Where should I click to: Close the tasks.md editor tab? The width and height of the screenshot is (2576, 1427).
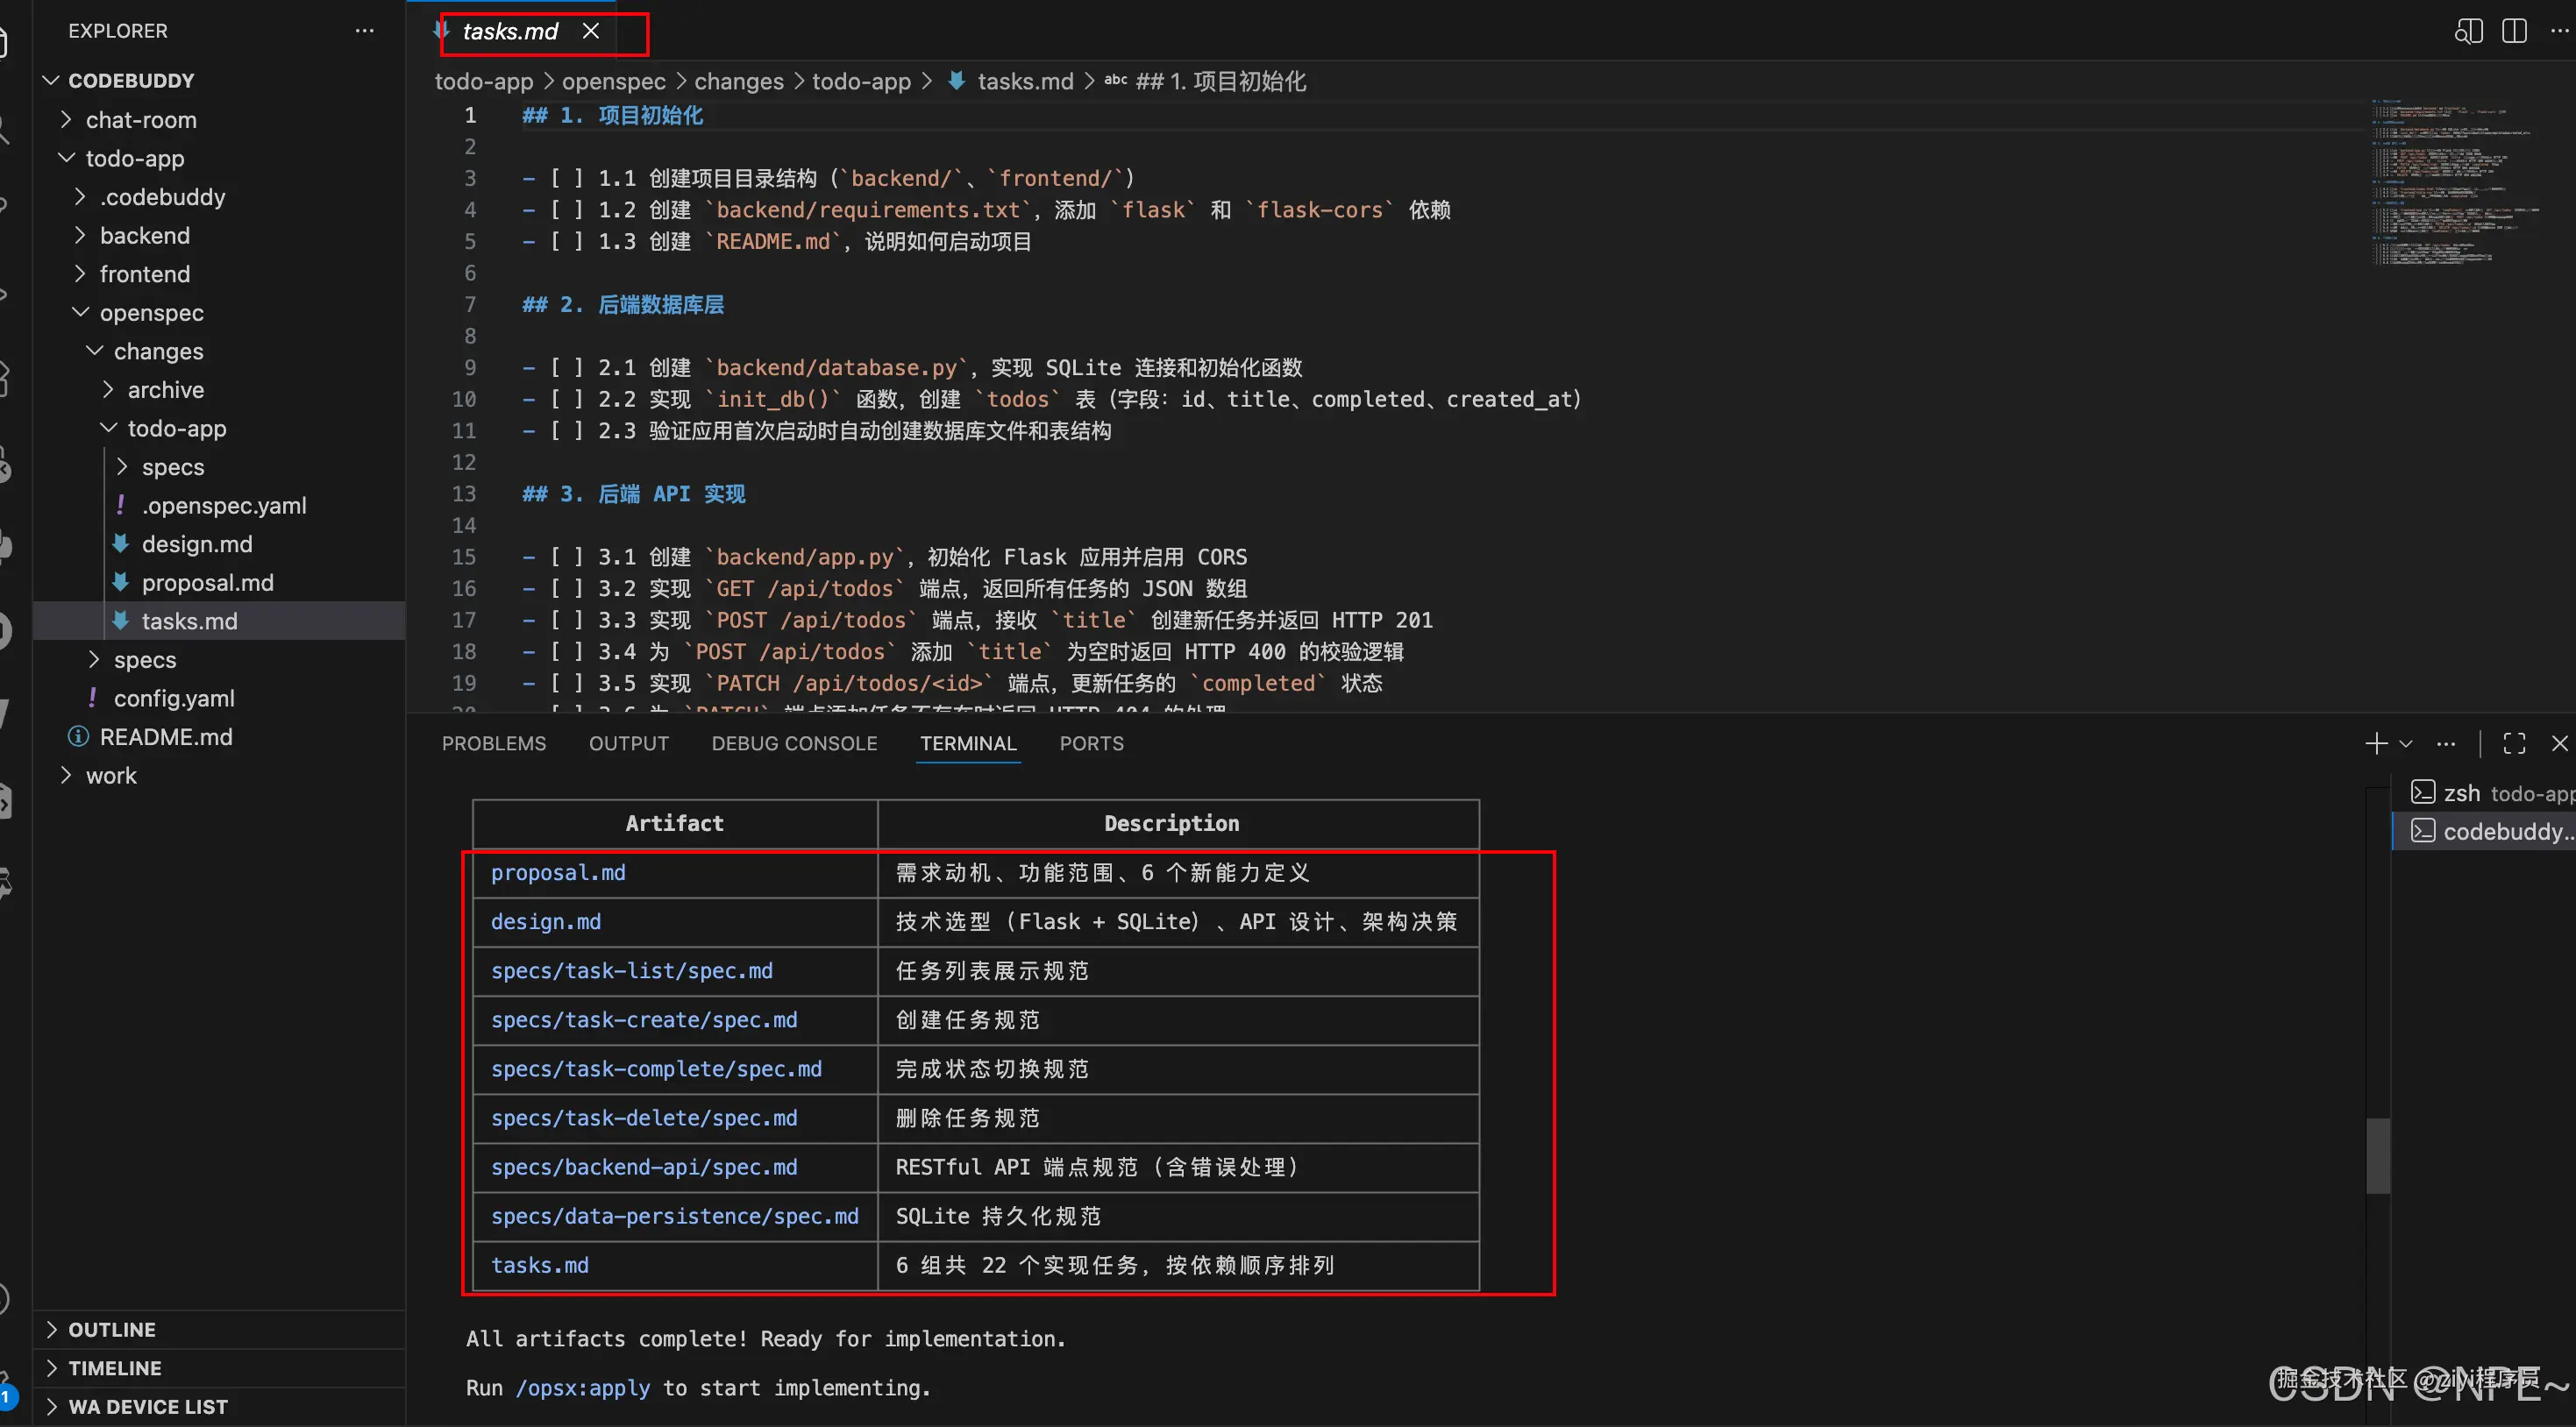(591, 31)
